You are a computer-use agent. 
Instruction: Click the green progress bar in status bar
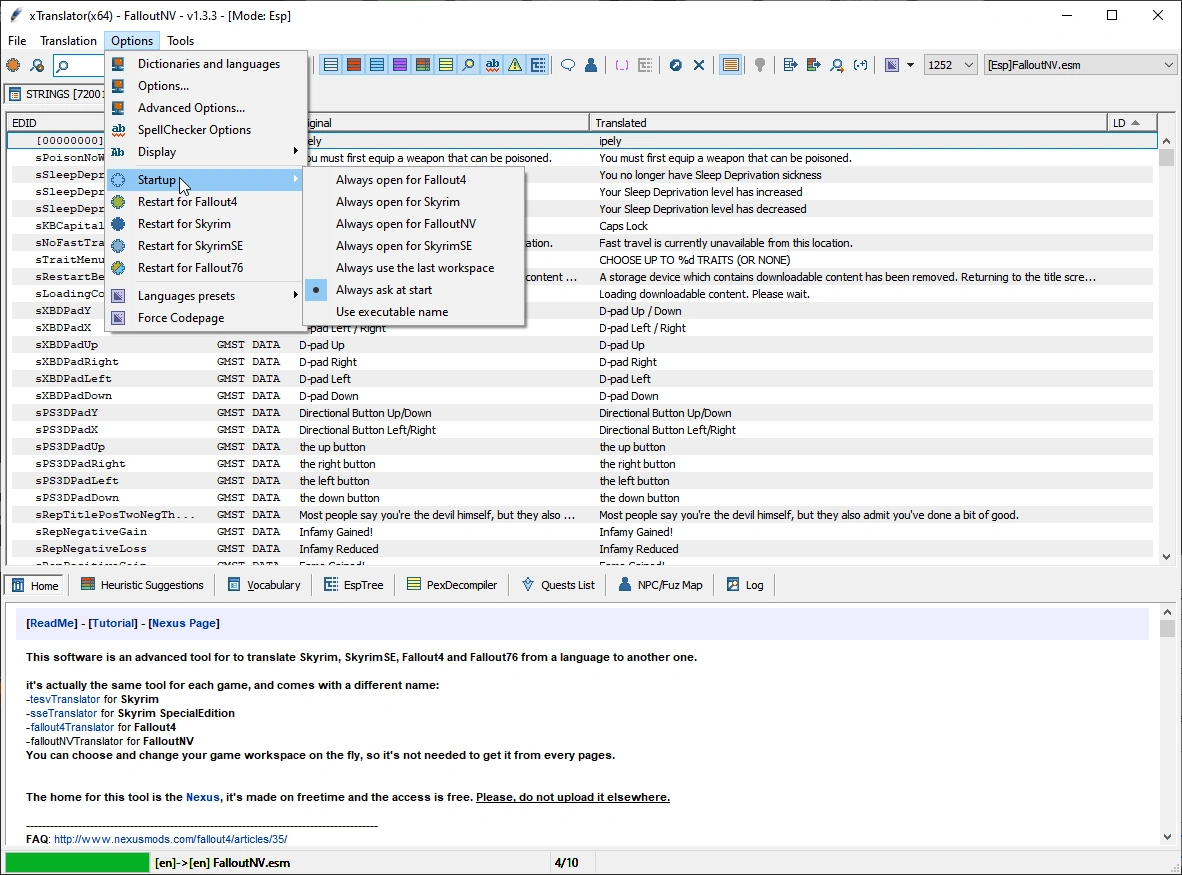pyautogui.click(x=77, y=862)
